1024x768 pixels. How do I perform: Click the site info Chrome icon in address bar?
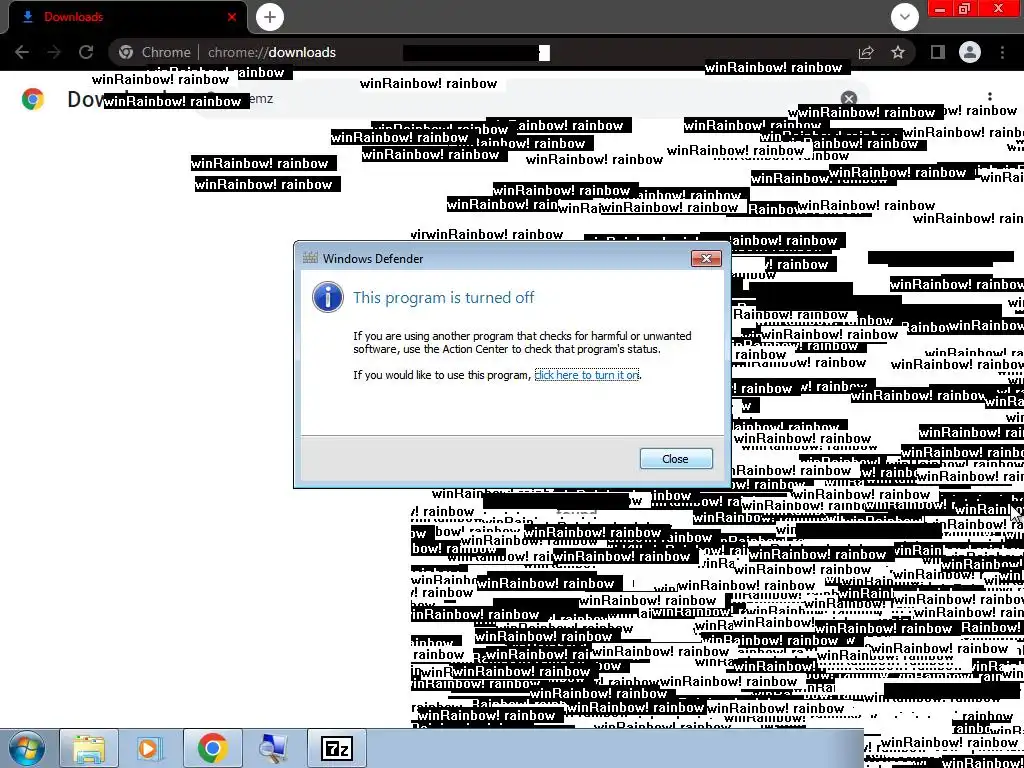[126, 52]
